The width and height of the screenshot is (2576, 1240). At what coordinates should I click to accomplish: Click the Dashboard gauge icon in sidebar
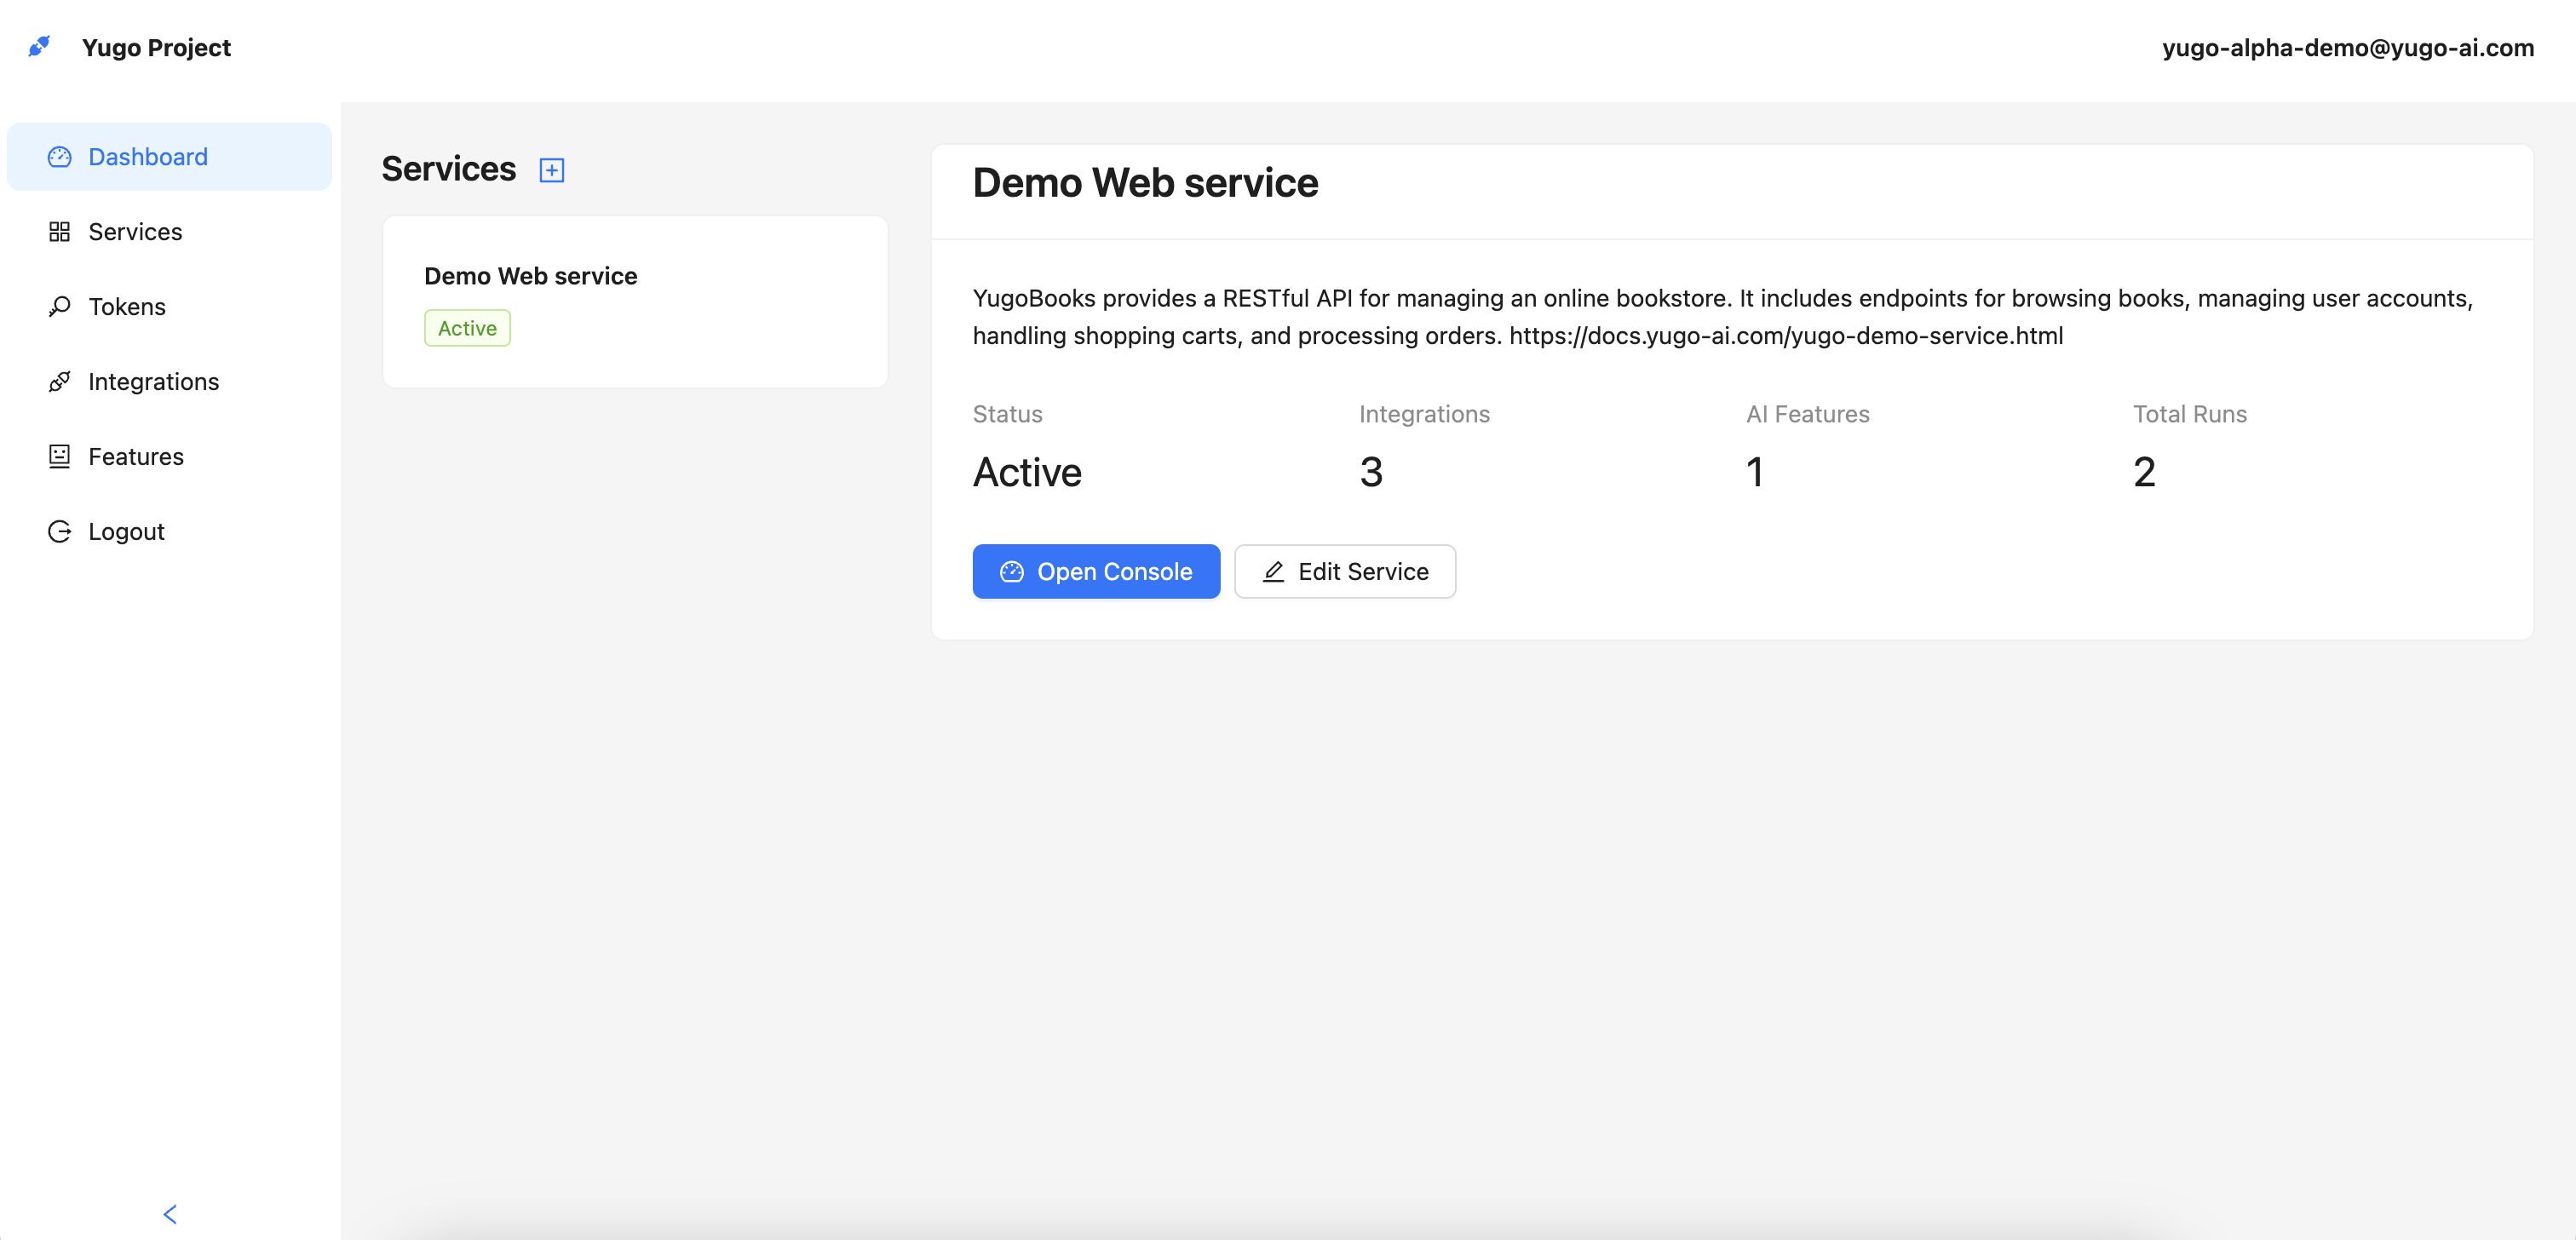pyautogui.click(x=59, y=157)
